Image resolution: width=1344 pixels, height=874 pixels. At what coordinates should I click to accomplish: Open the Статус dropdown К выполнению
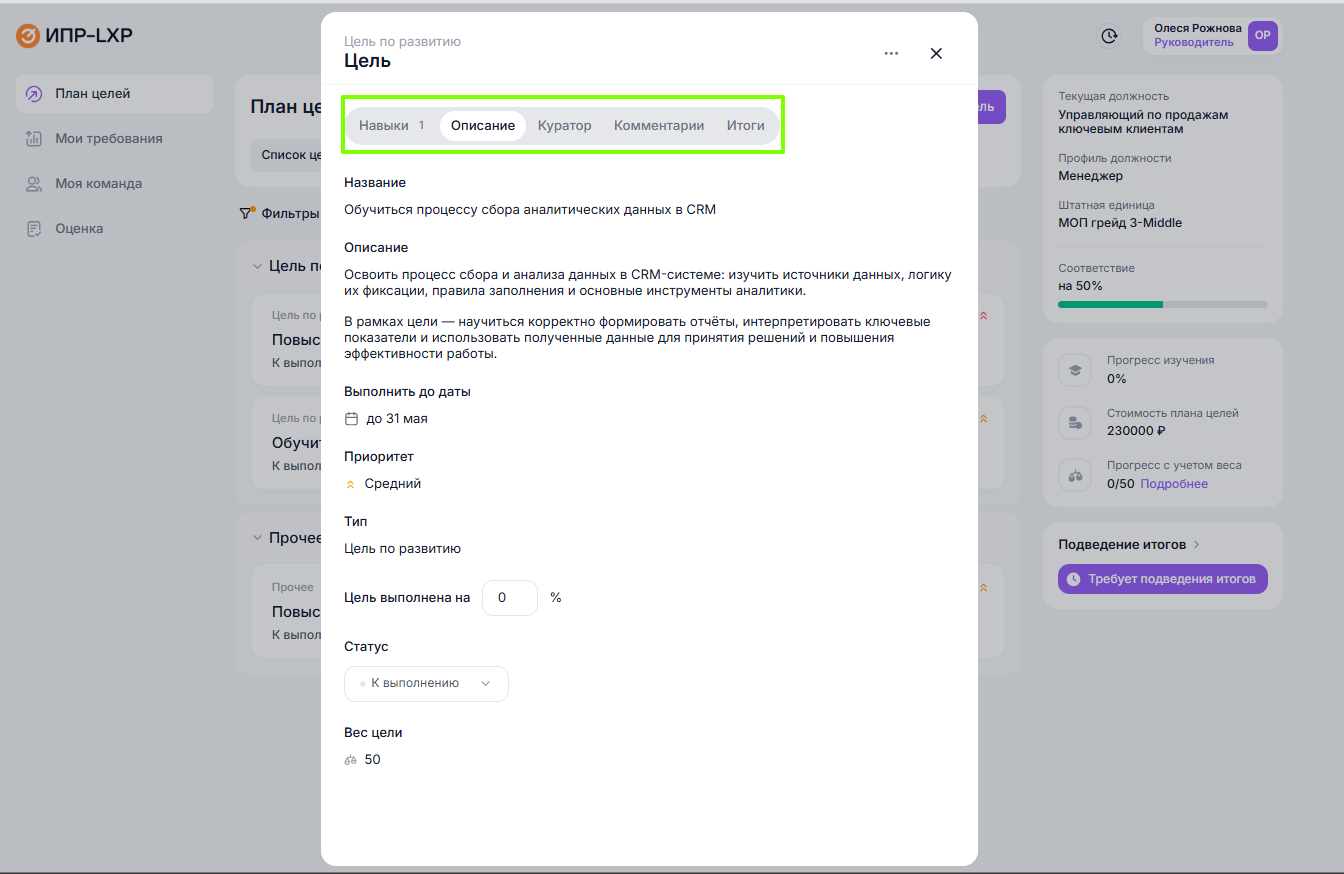(x=426, y=684)
